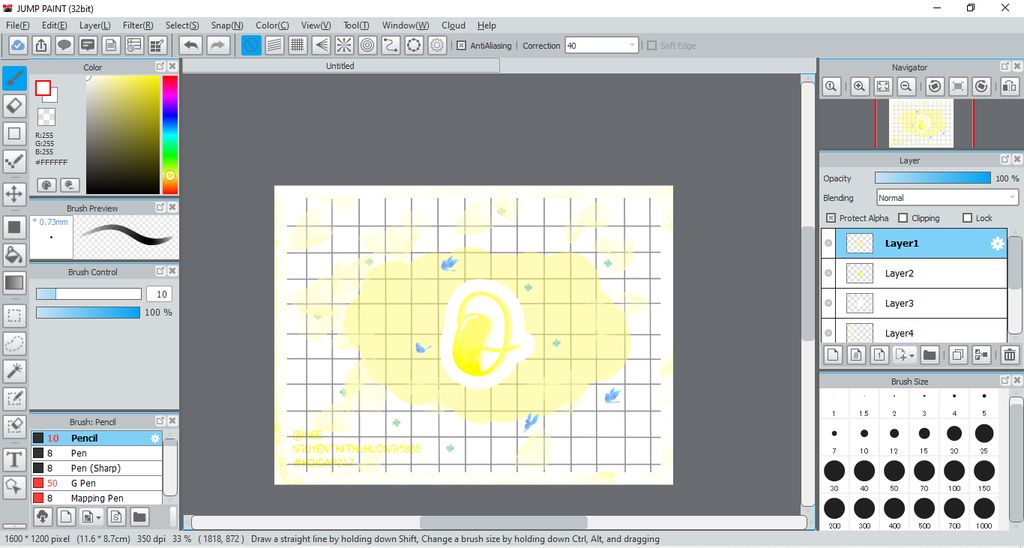Enable concentric circle snap

tap(368, 45)
